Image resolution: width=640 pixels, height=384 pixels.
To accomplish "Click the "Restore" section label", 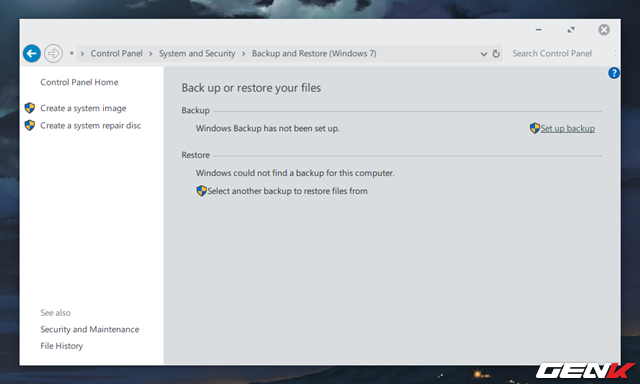I will 196,155.
